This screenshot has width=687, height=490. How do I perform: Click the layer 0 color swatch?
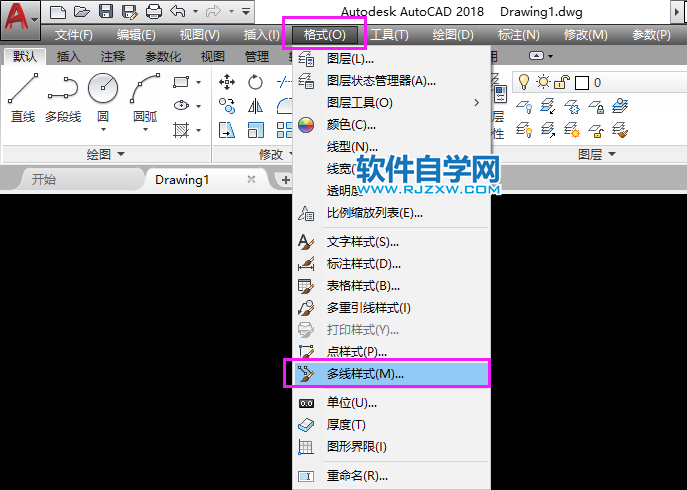[581, 82]
